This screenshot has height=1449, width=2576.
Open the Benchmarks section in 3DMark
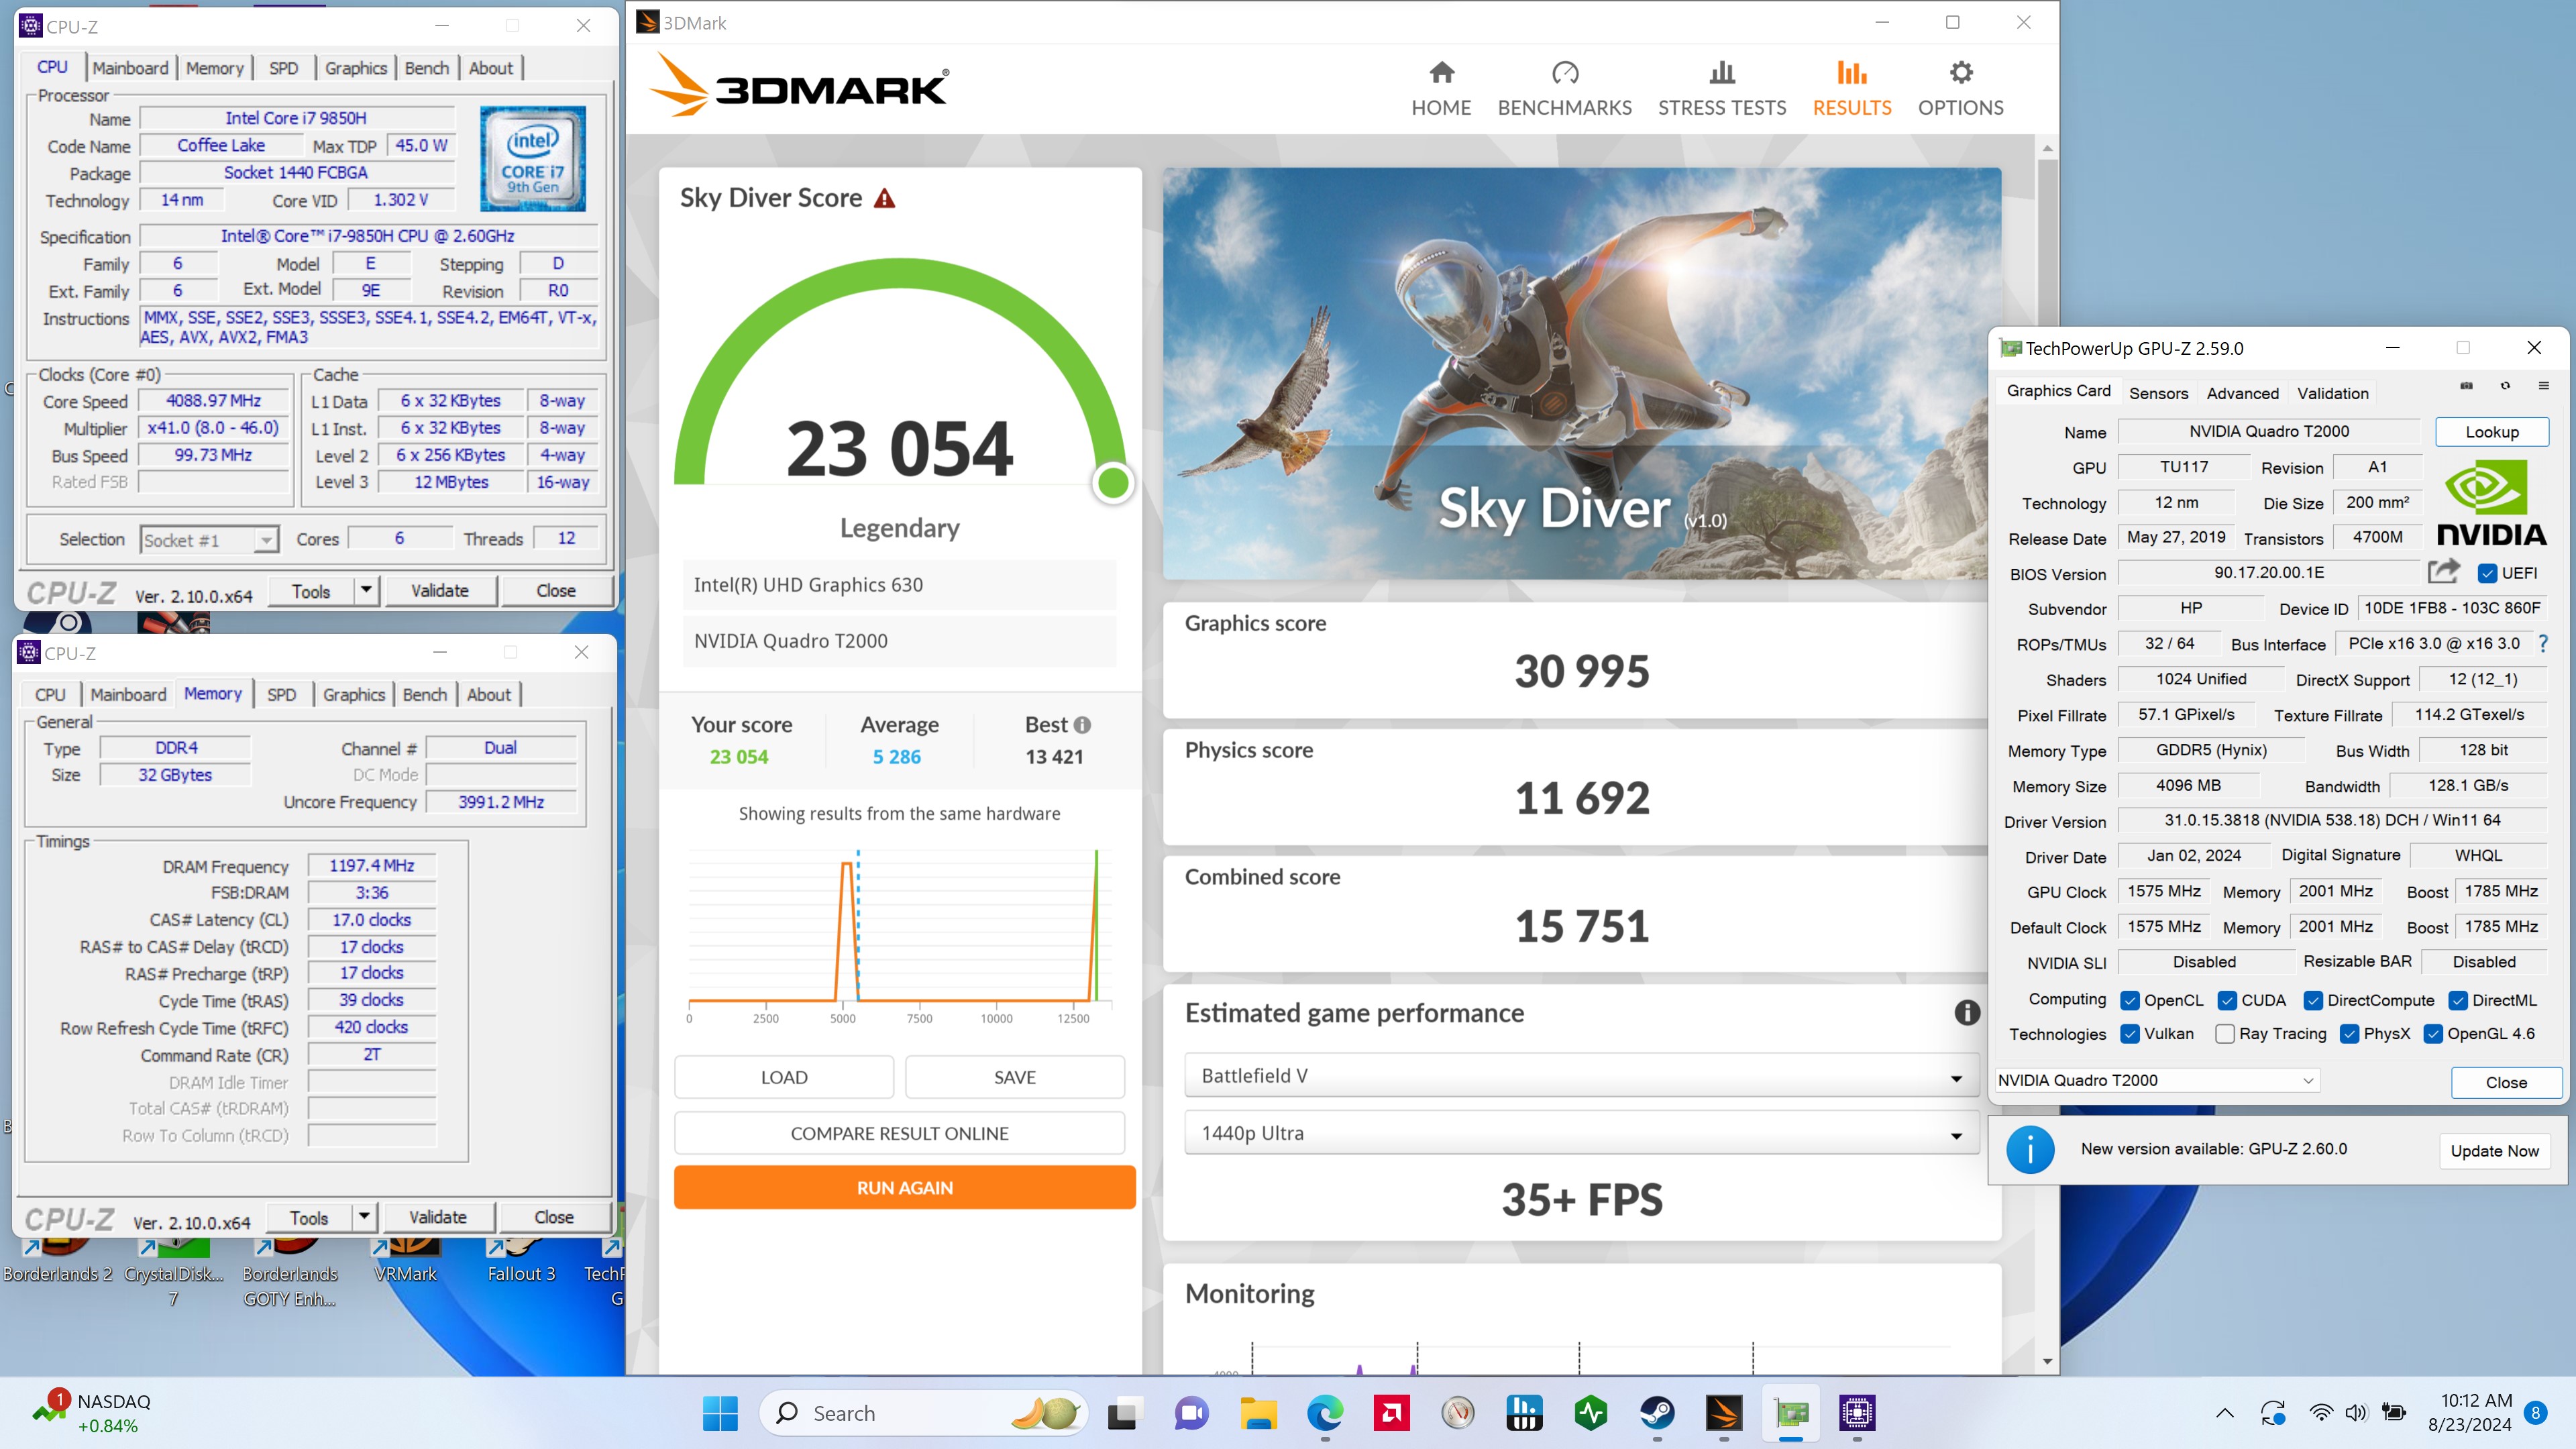(x=1564, y=89)
